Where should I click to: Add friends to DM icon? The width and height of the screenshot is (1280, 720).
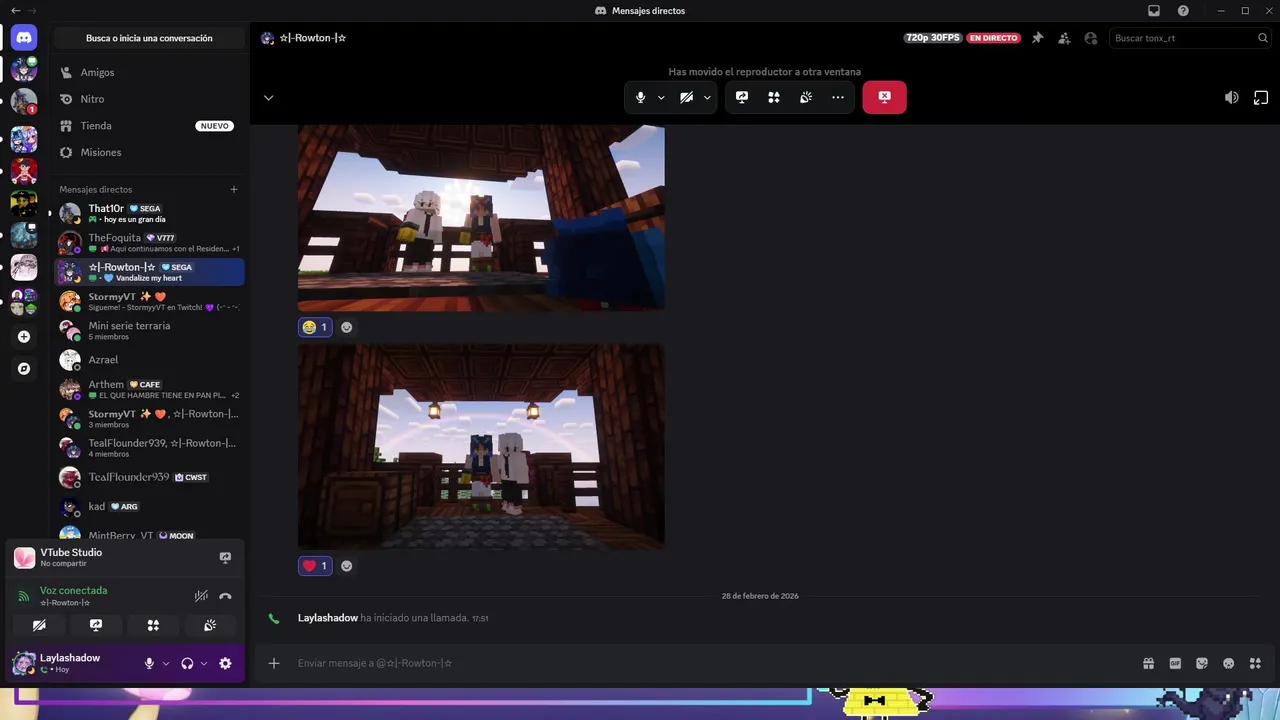click(x=1064, y=38)
